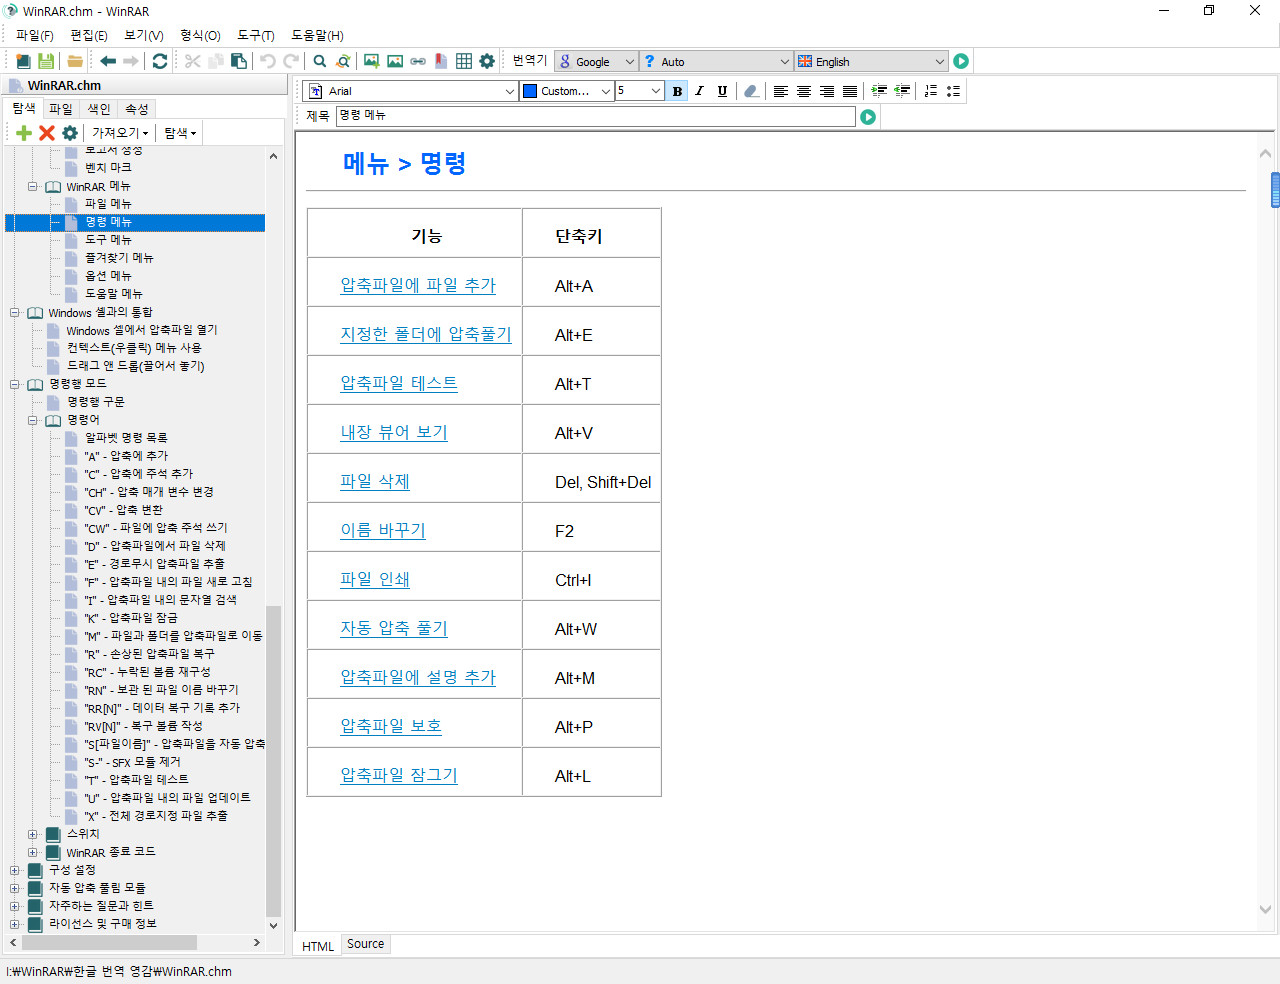Go back with the left arrow icon
This screenshot has width=1280, height=984.
pyautogui.click(x=108, y=61)
